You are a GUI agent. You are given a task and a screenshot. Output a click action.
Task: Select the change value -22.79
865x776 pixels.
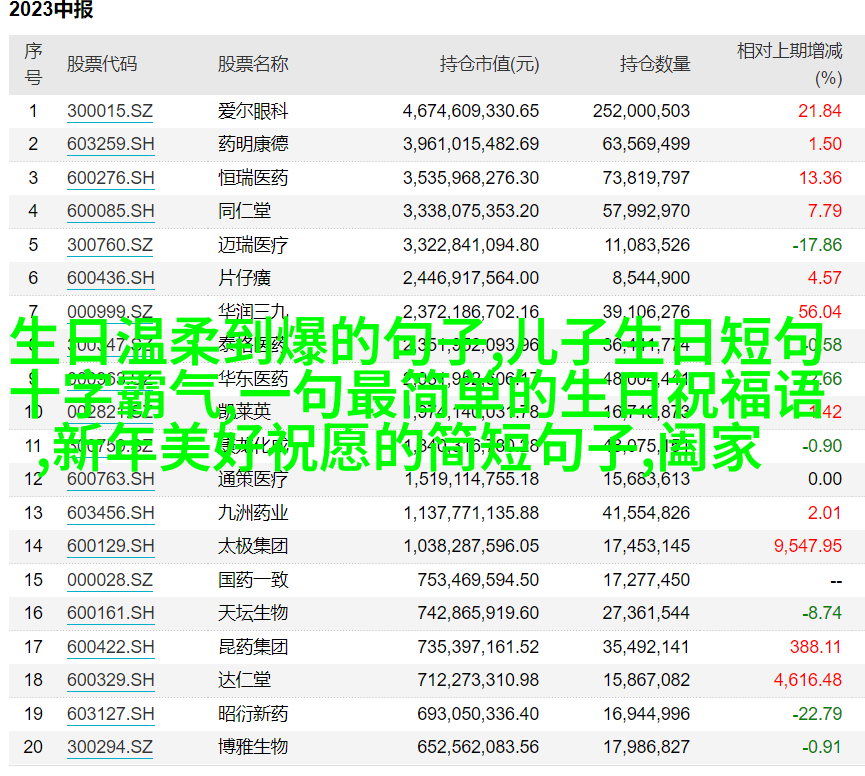tap(817, 714)
